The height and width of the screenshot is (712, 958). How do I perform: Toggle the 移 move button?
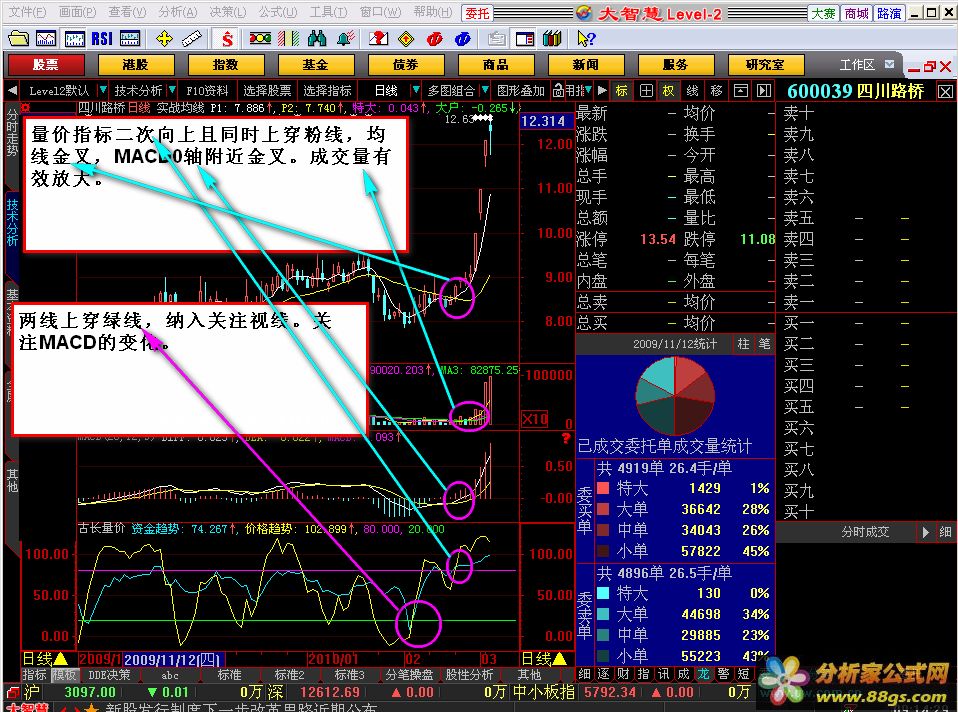click(x=716, y=91)
